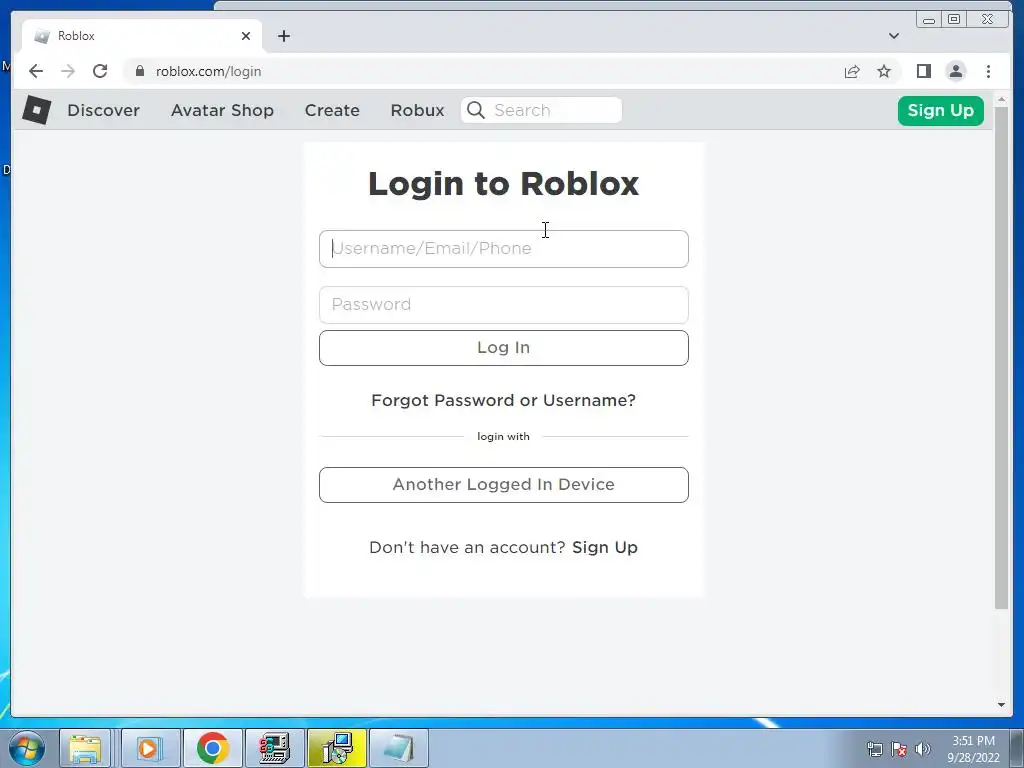Viewport: 1024px width, 768px height.
Task: Open the network computers taskbar icon
Action: [274, 748]
